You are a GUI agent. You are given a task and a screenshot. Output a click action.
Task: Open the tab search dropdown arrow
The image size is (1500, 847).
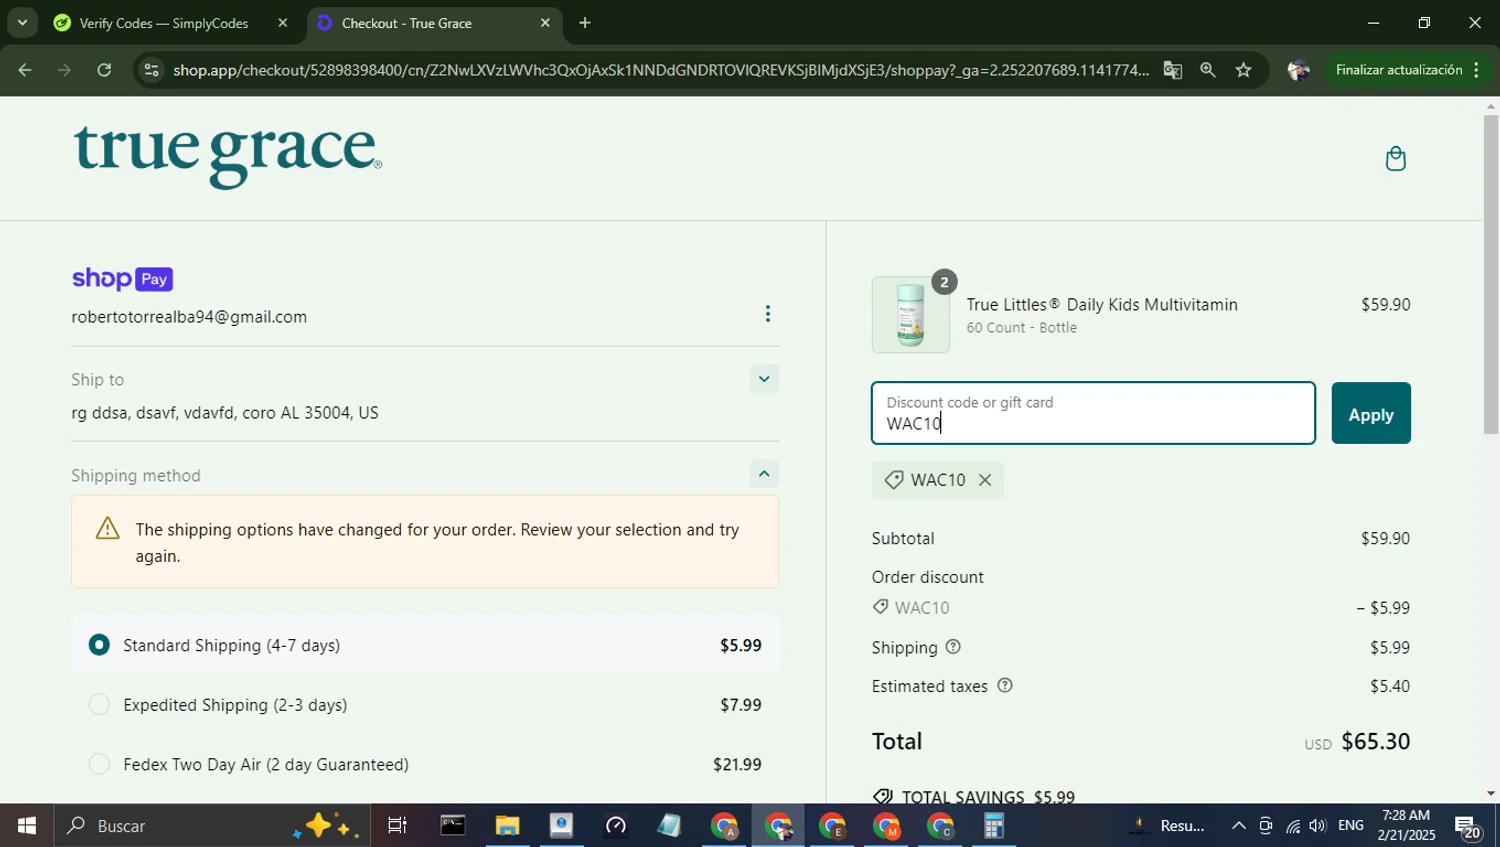coord(22,22)
